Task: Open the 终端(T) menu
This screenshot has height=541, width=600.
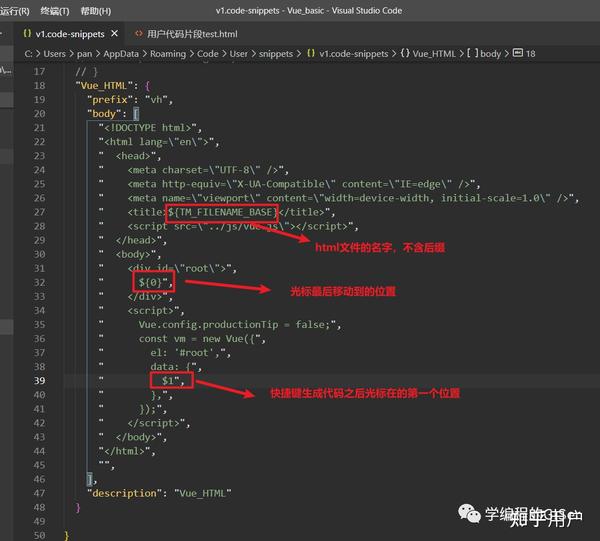Action: click(x=55, y=11)
